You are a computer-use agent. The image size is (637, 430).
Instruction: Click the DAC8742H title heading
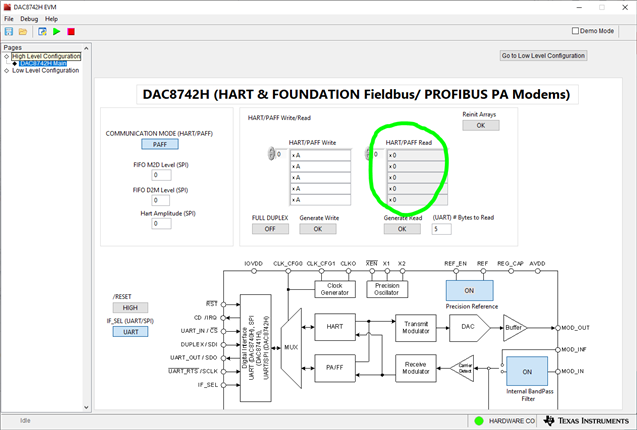[x=356, y=94]
